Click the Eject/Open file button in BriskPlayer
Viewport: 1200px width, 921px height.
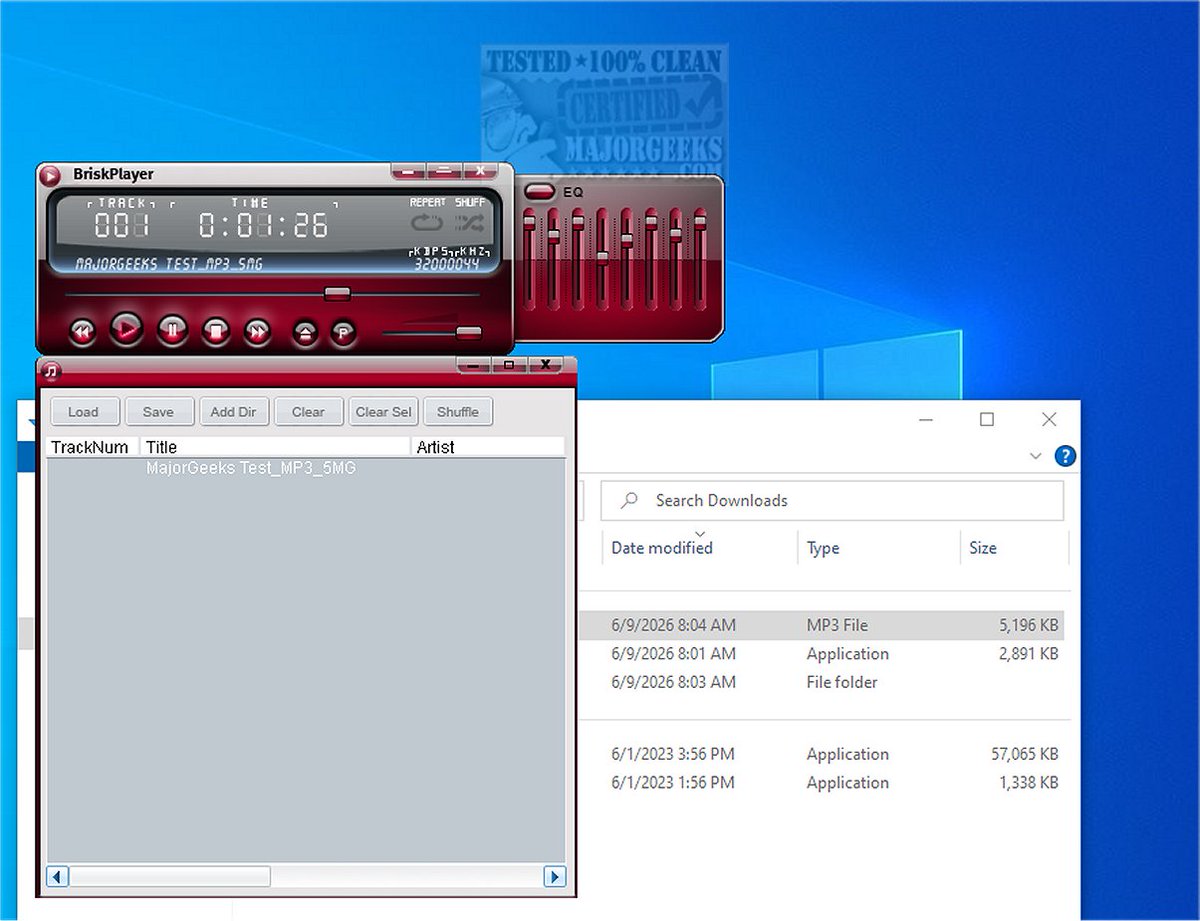305,332
